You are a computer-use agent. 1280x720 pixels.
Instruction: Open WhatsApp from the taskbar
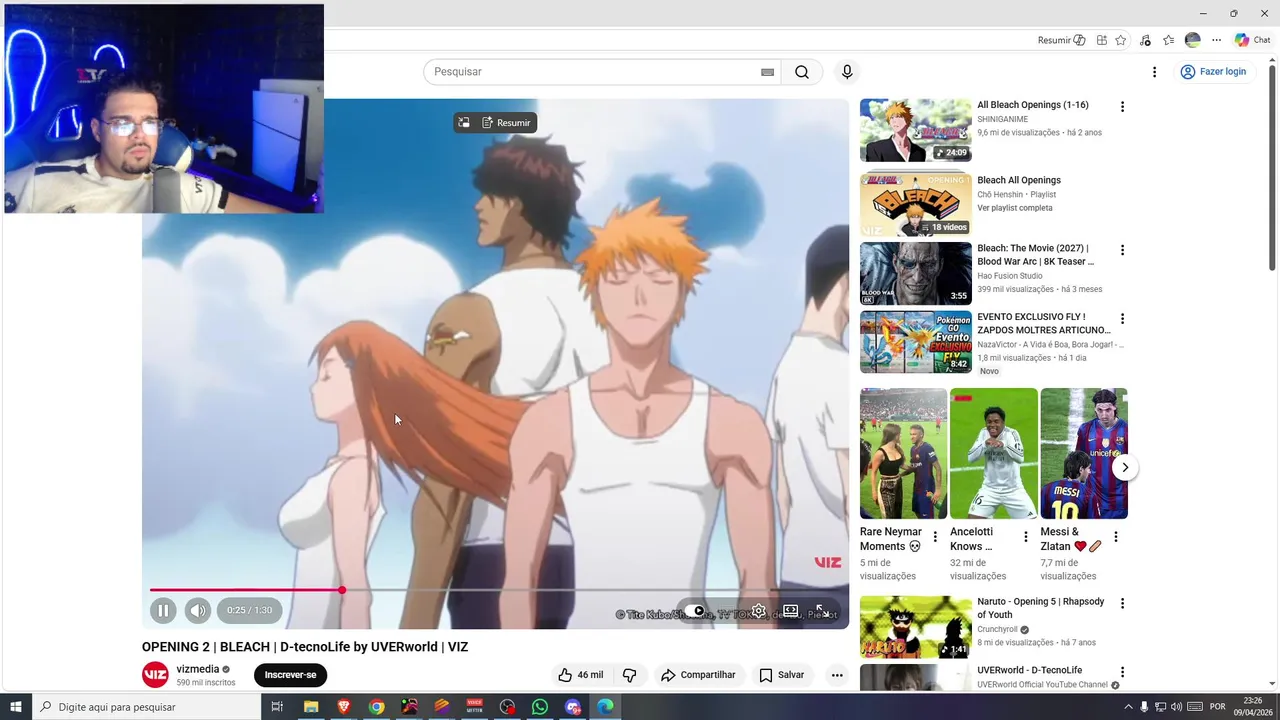(x=540, y=707)
